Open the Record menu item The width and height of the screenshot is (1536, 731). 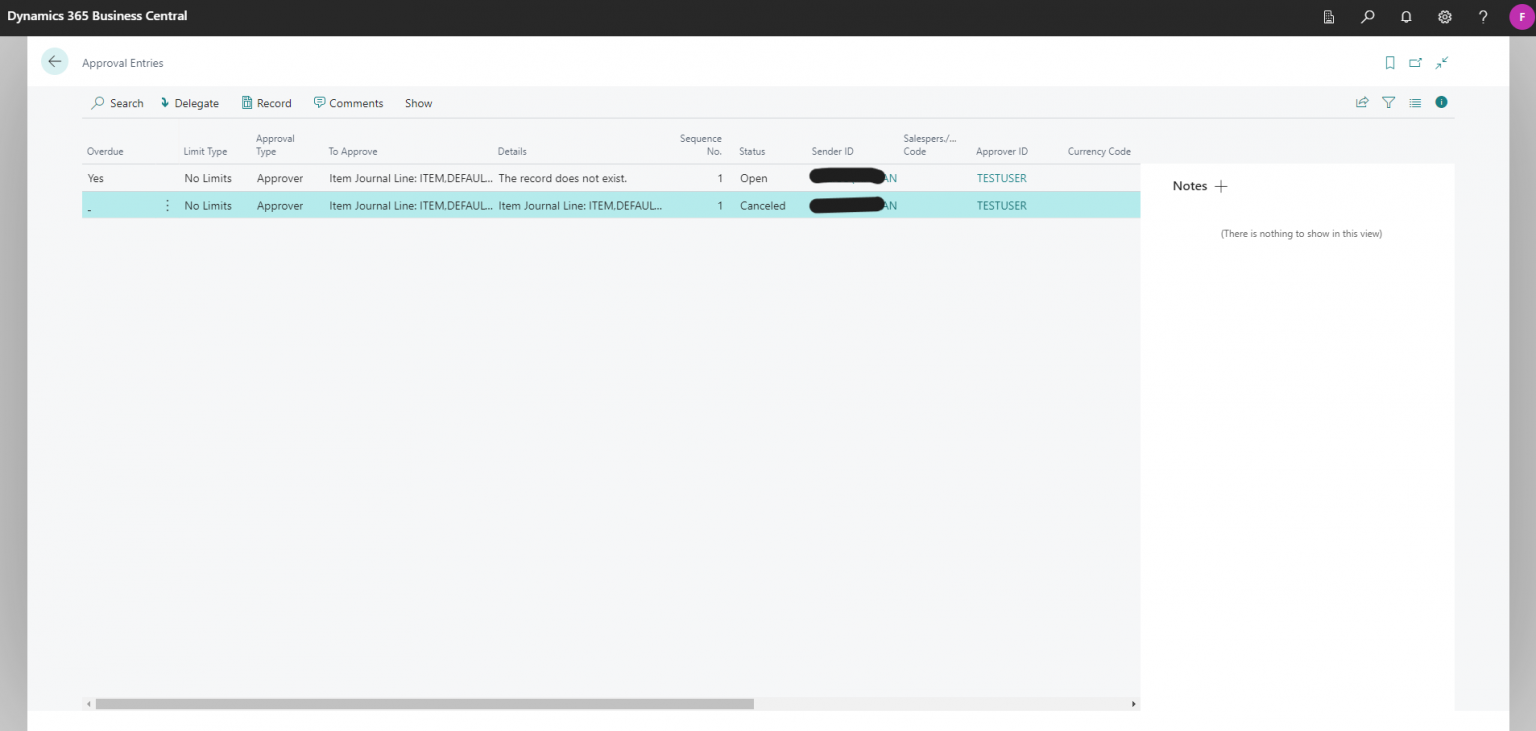click(x=266, y=103)
